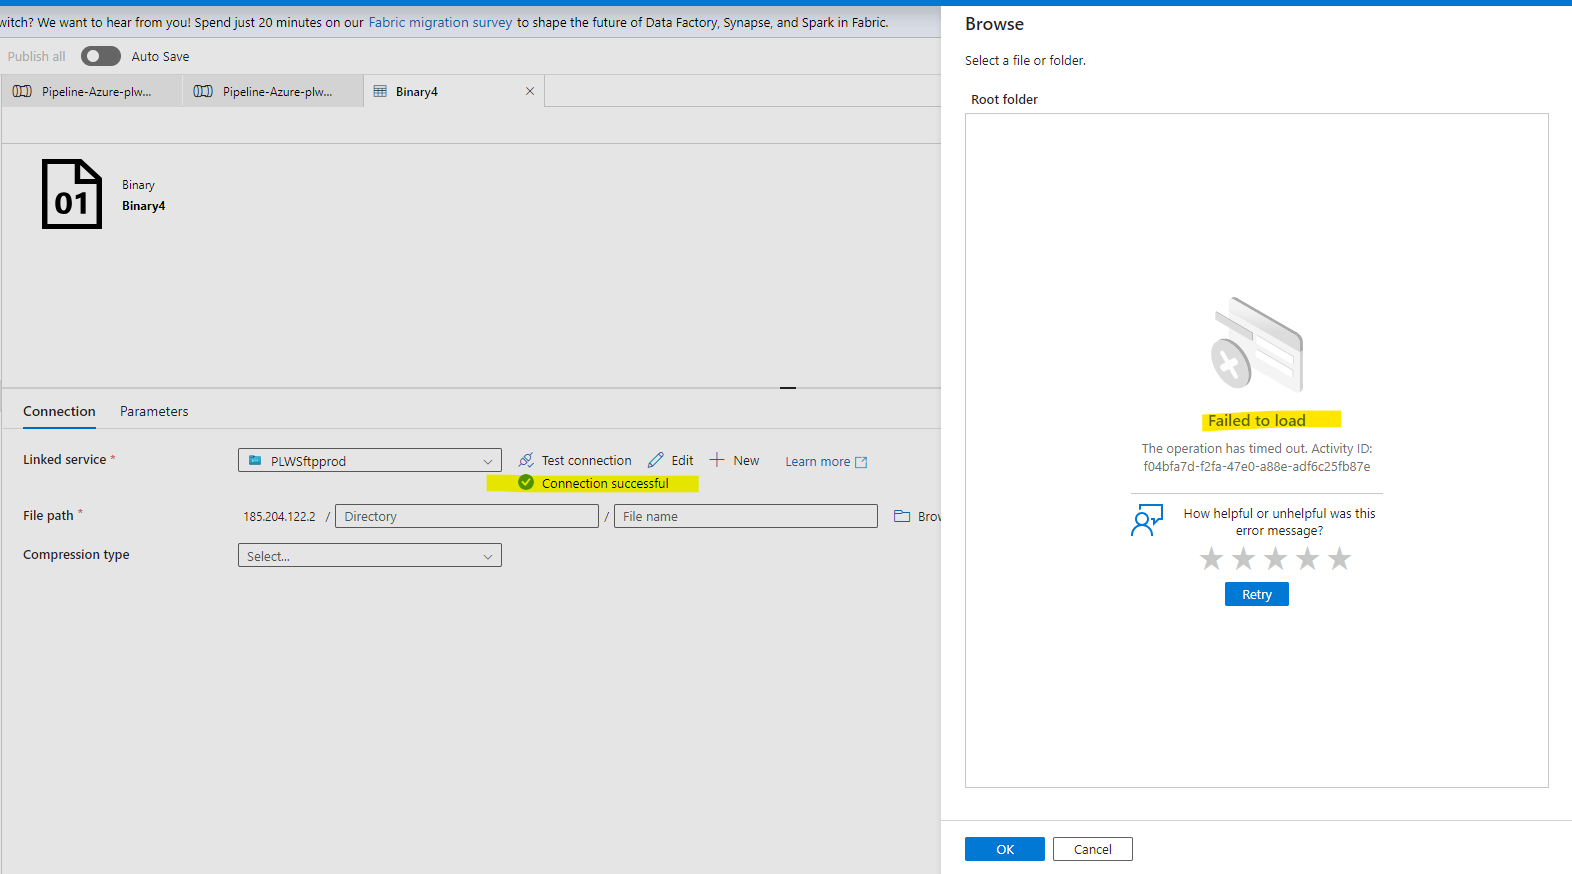Screen dimensions: 1572x874
Task: Click the Retry button
Action: [x=1257, y=594]
